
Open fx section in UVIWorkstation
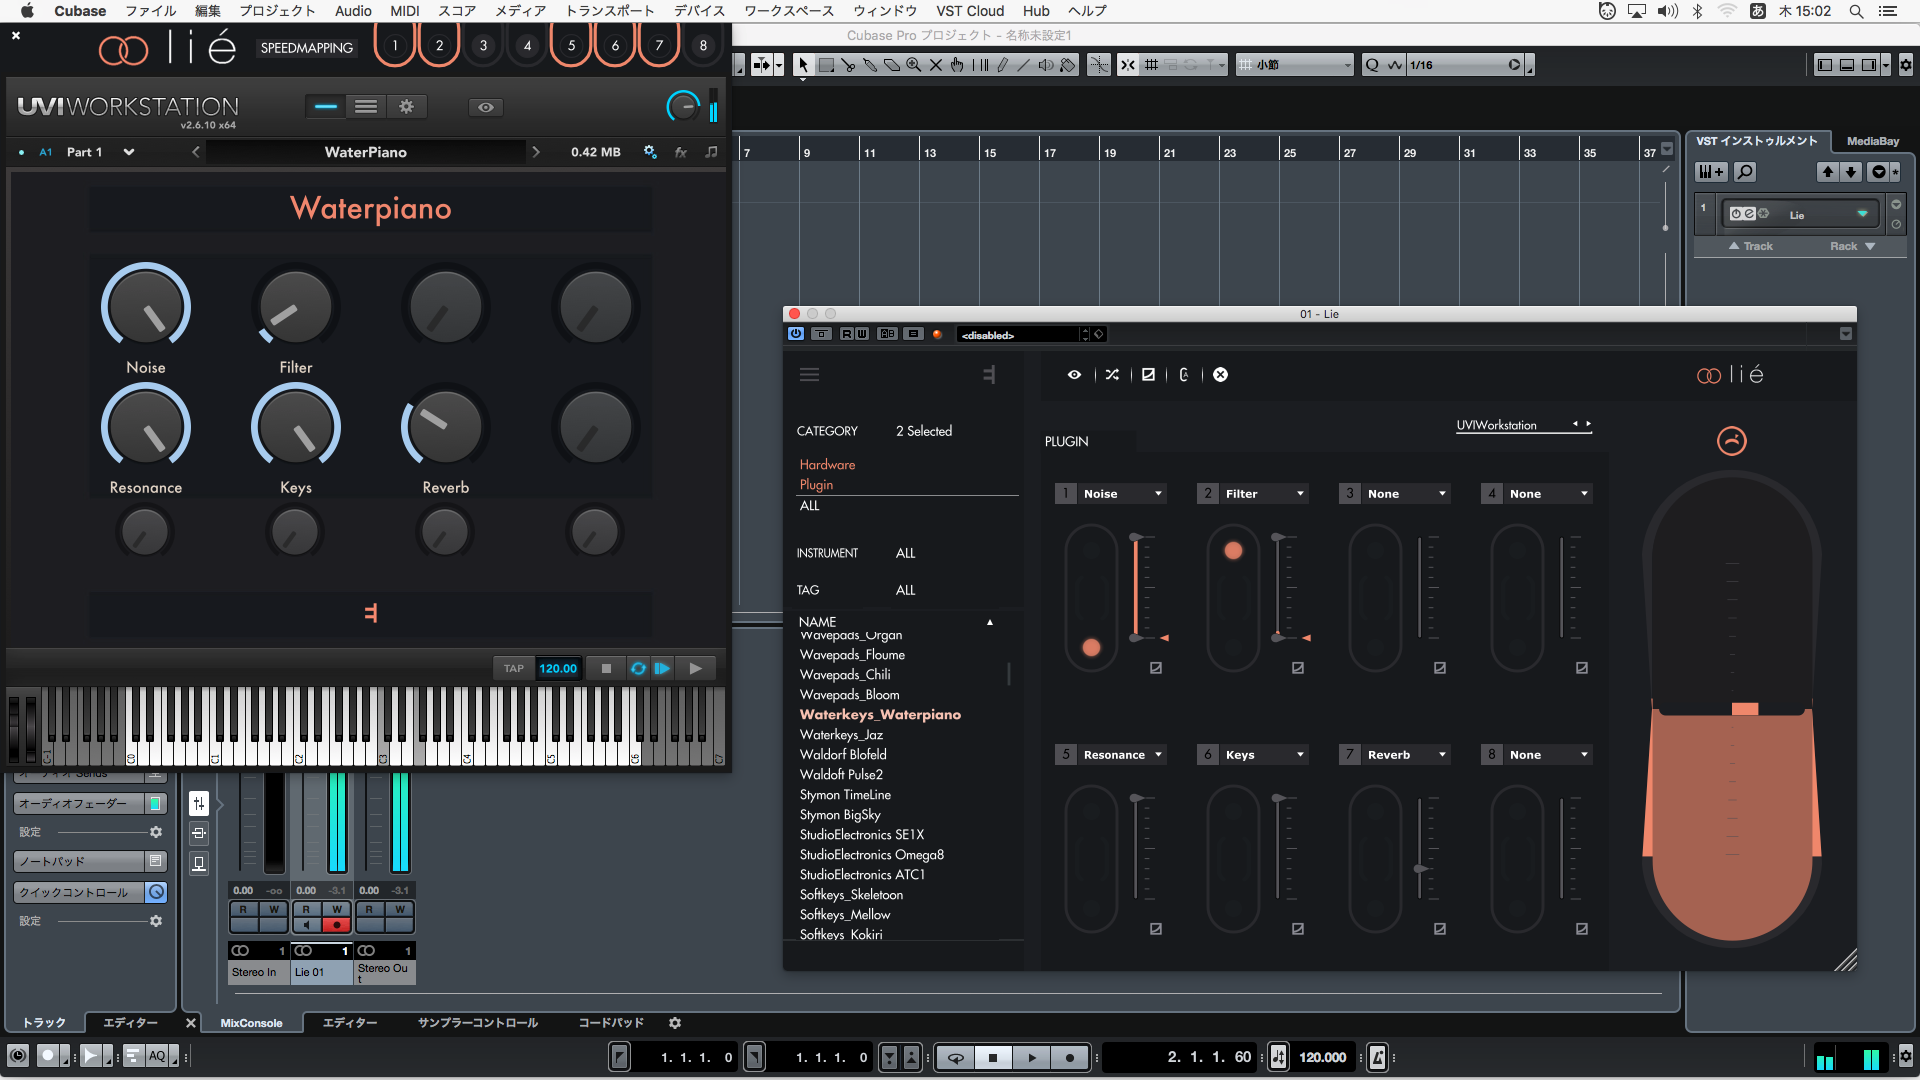coord(681,152)
